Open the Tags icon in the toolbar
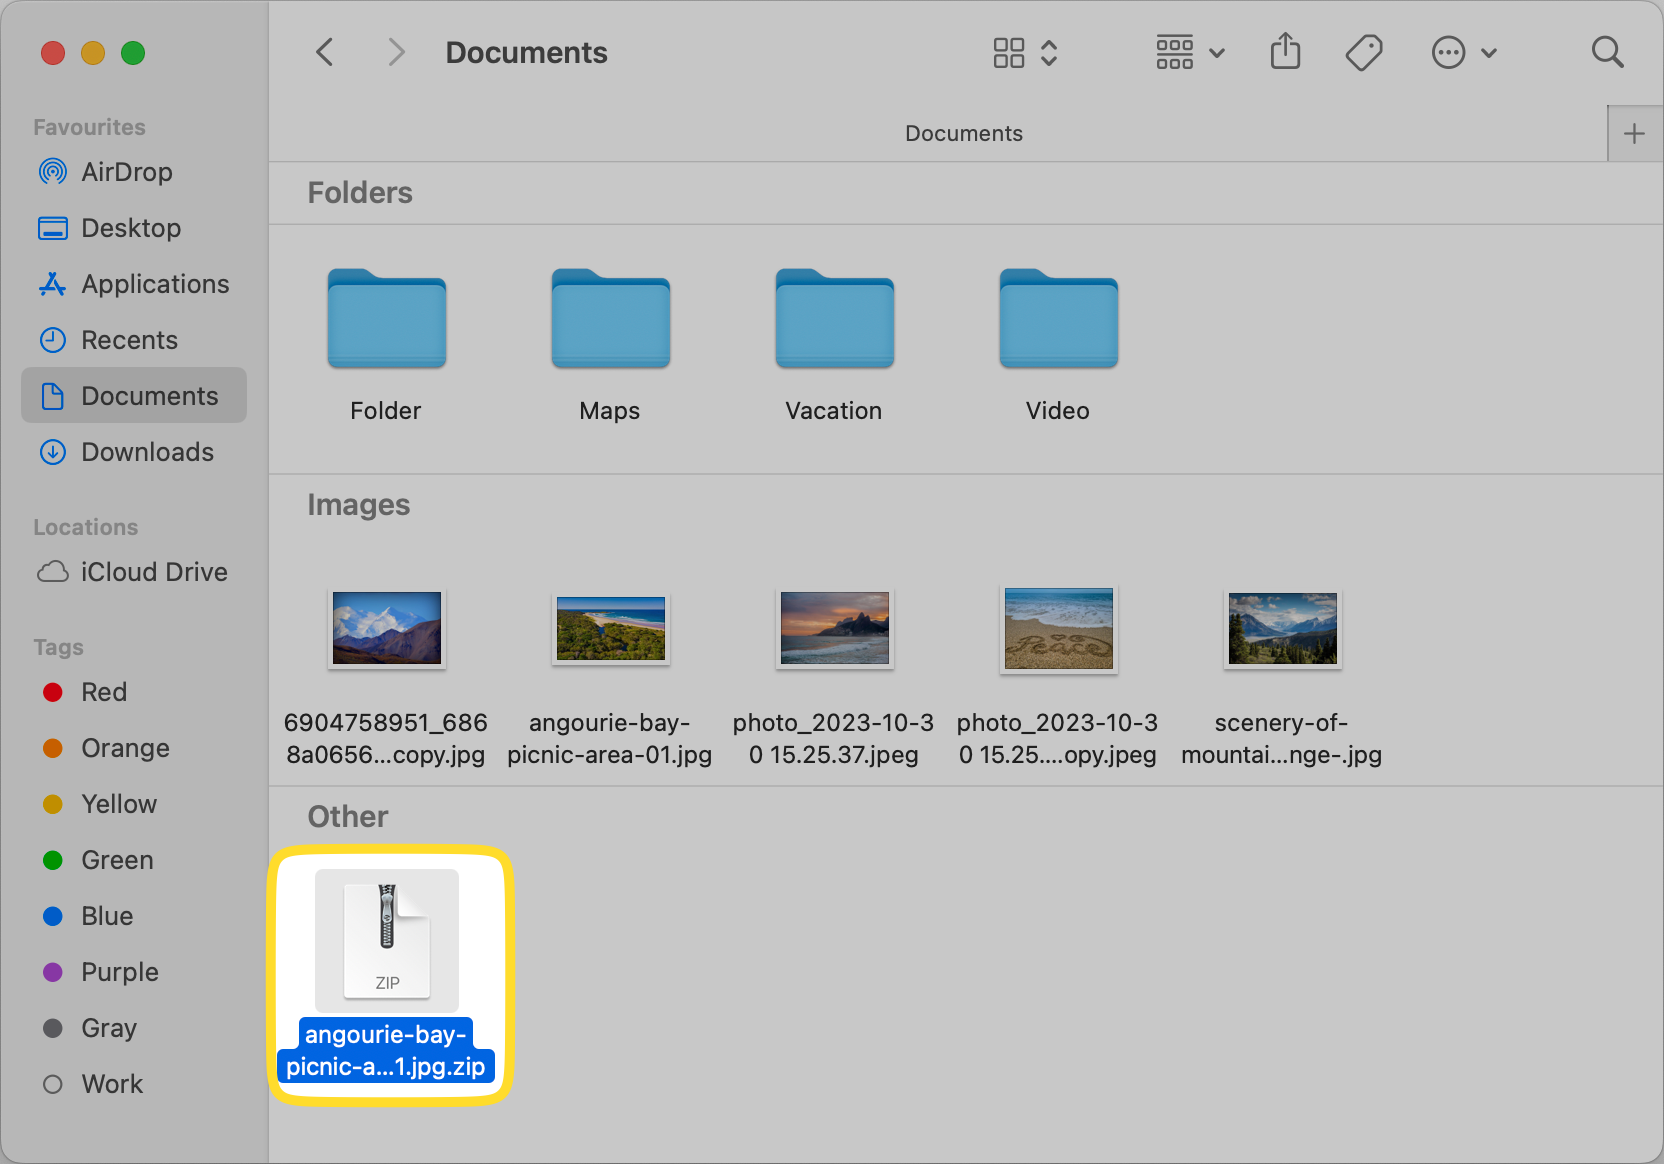 tap(1364, 52)
